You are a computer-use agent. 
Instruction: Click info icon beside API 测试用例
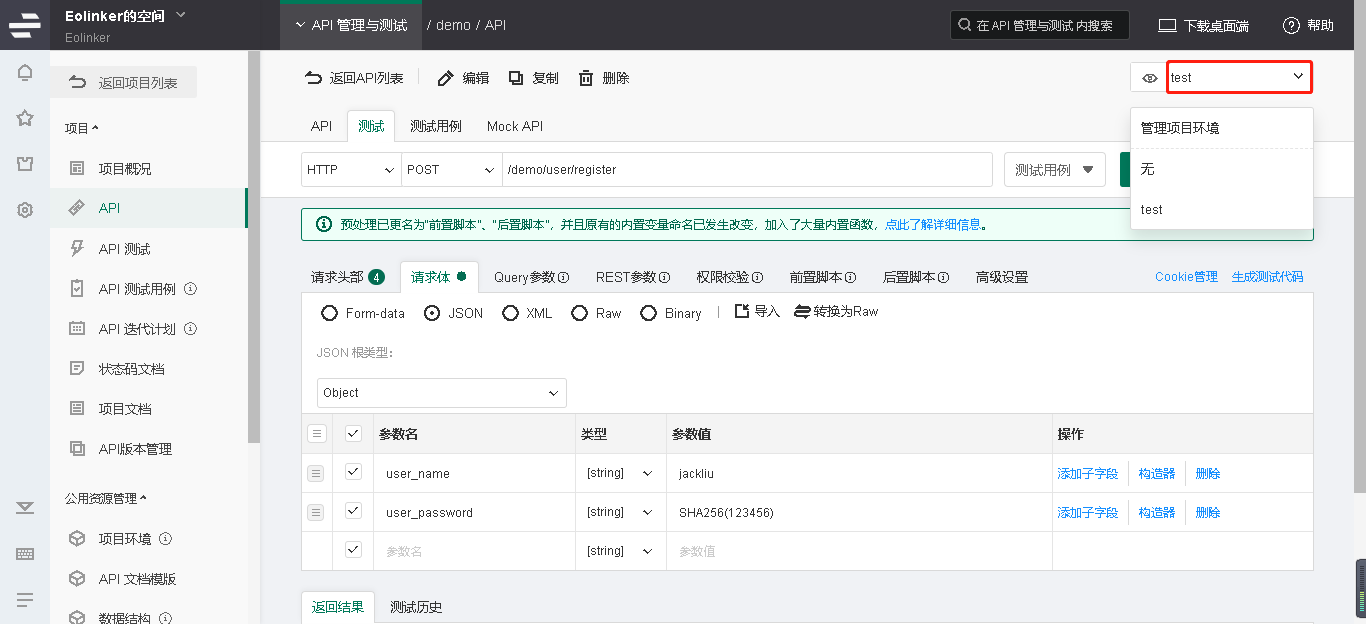[190, 289]
